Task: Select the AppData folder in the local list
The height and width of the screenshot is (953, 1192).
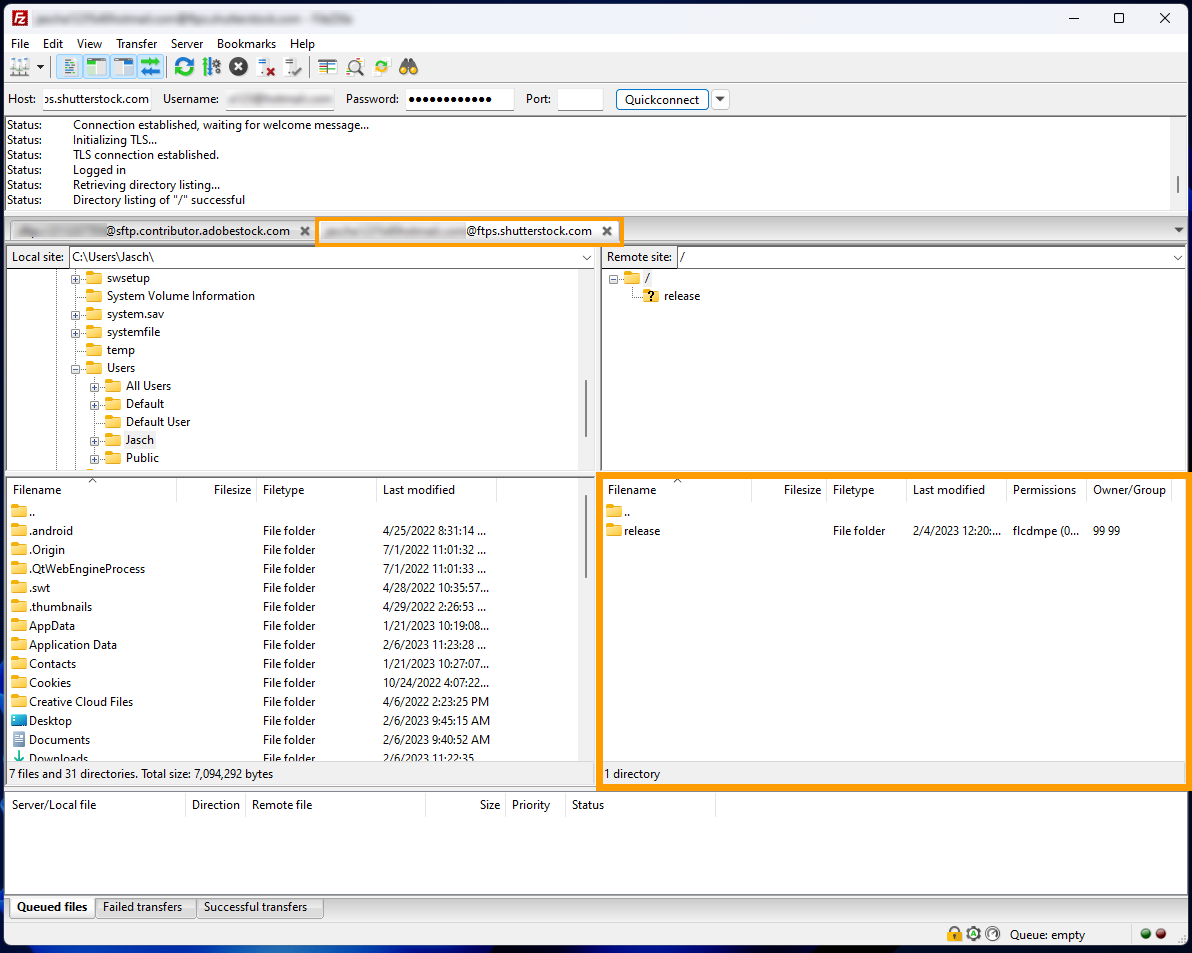Action: tap(293, 625)
